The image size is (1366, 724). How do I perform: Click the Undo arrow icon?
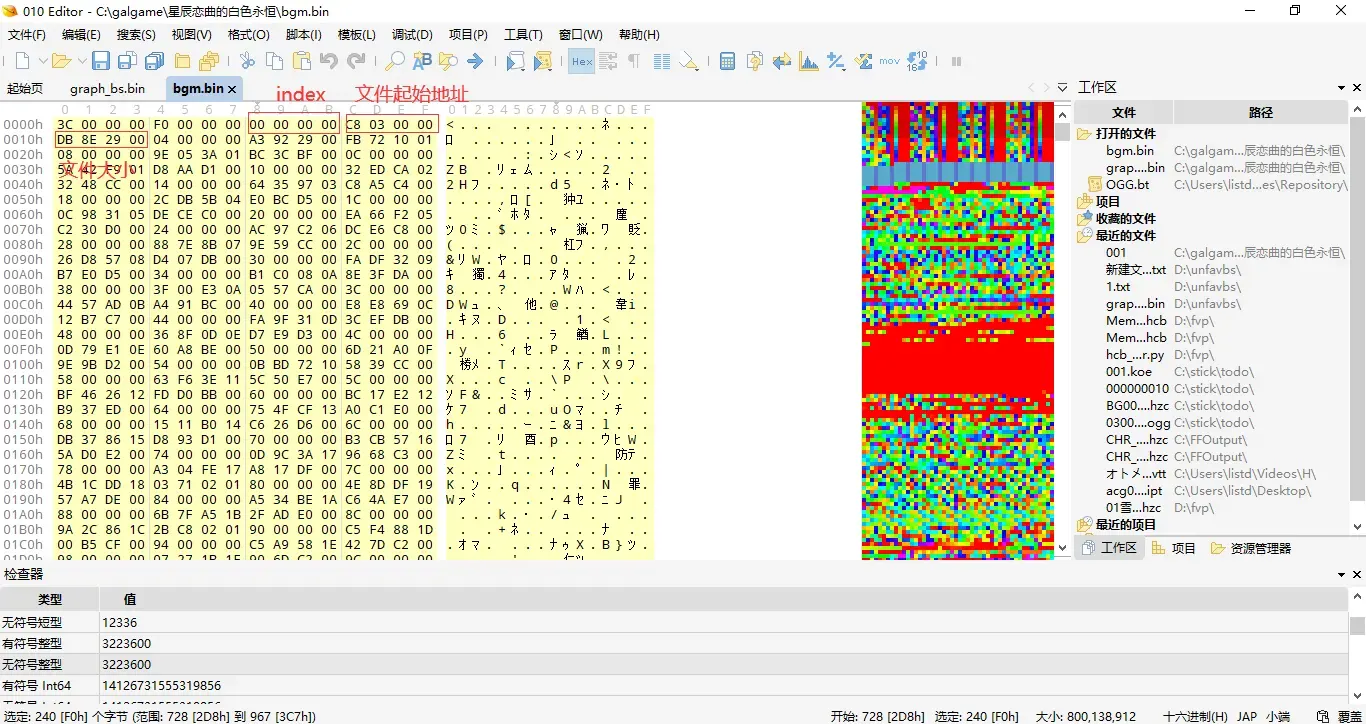pyautogui.click(x=328, y=61)
